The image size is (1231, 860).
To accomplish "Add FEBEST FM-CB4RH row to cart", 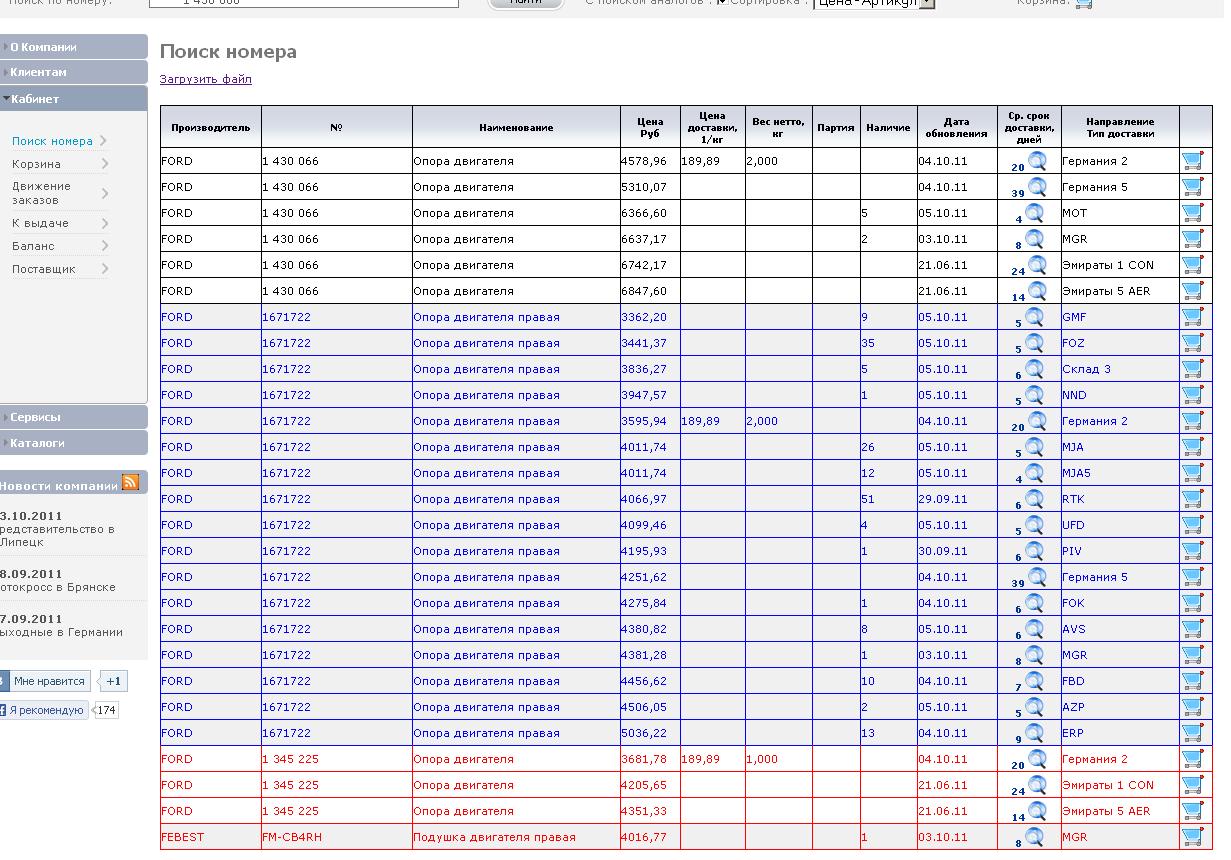I will tap(1192, 836).
